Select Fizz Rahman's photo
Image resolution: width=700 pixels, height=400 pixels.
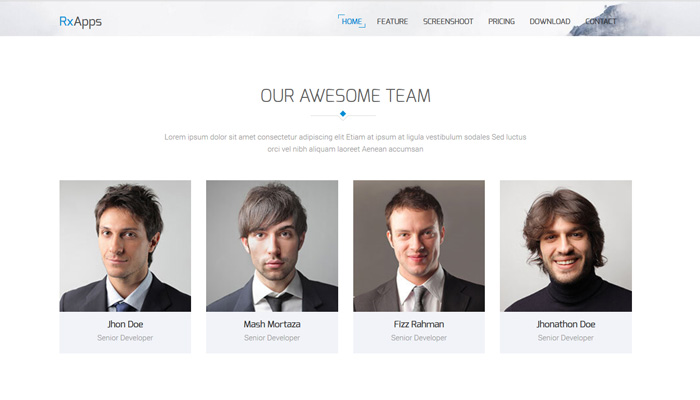[419, 246]
